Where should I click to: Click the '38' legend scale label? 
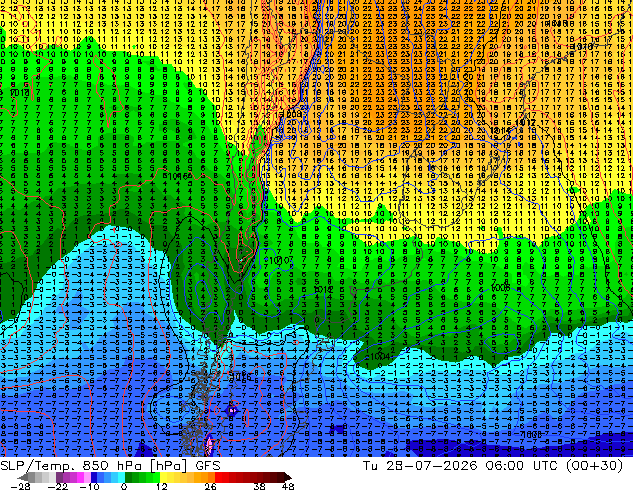[259, 486]
